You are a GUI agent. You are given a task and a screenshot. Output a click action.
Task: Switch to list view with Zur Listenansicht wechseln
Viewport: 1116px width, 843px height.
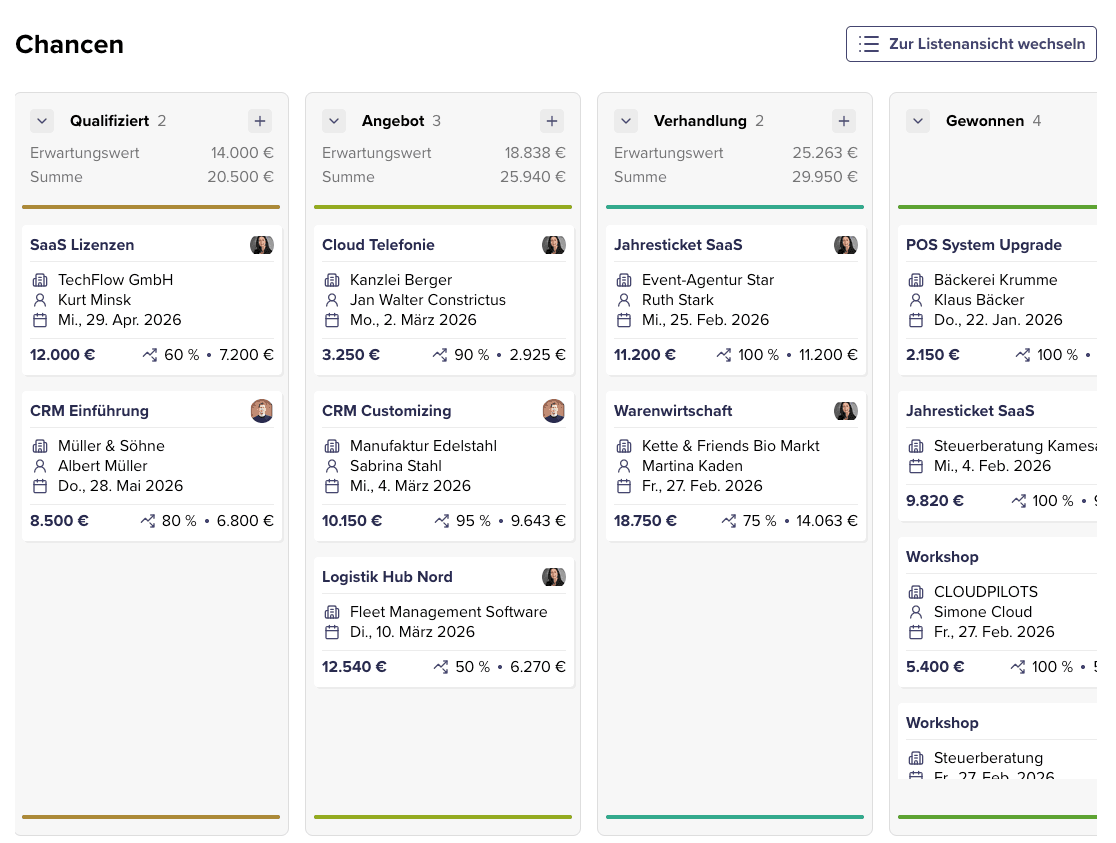pos(970,44)
